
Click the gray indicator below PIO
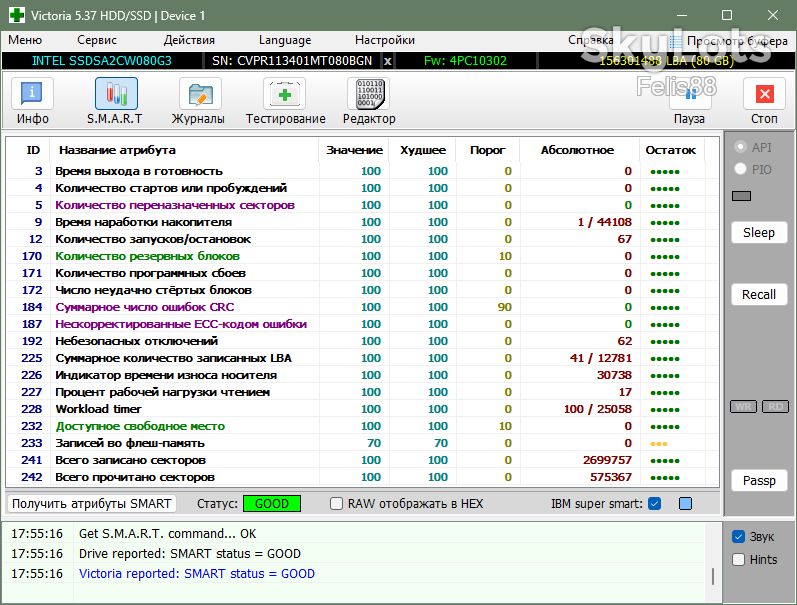(741, 196)
